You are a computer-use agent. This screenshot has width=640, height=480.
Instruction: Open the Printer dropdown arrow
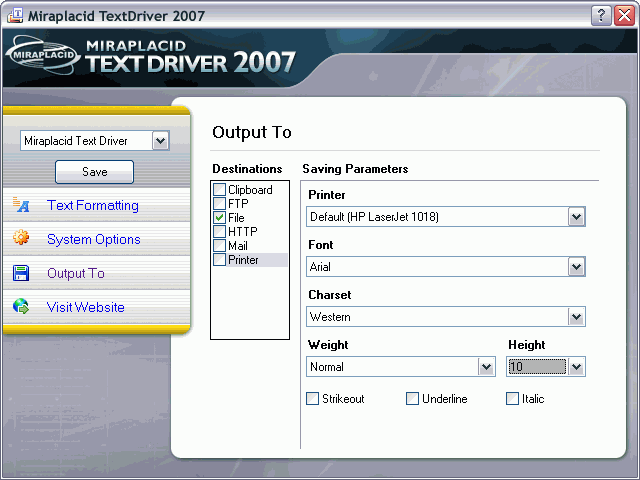576,217
